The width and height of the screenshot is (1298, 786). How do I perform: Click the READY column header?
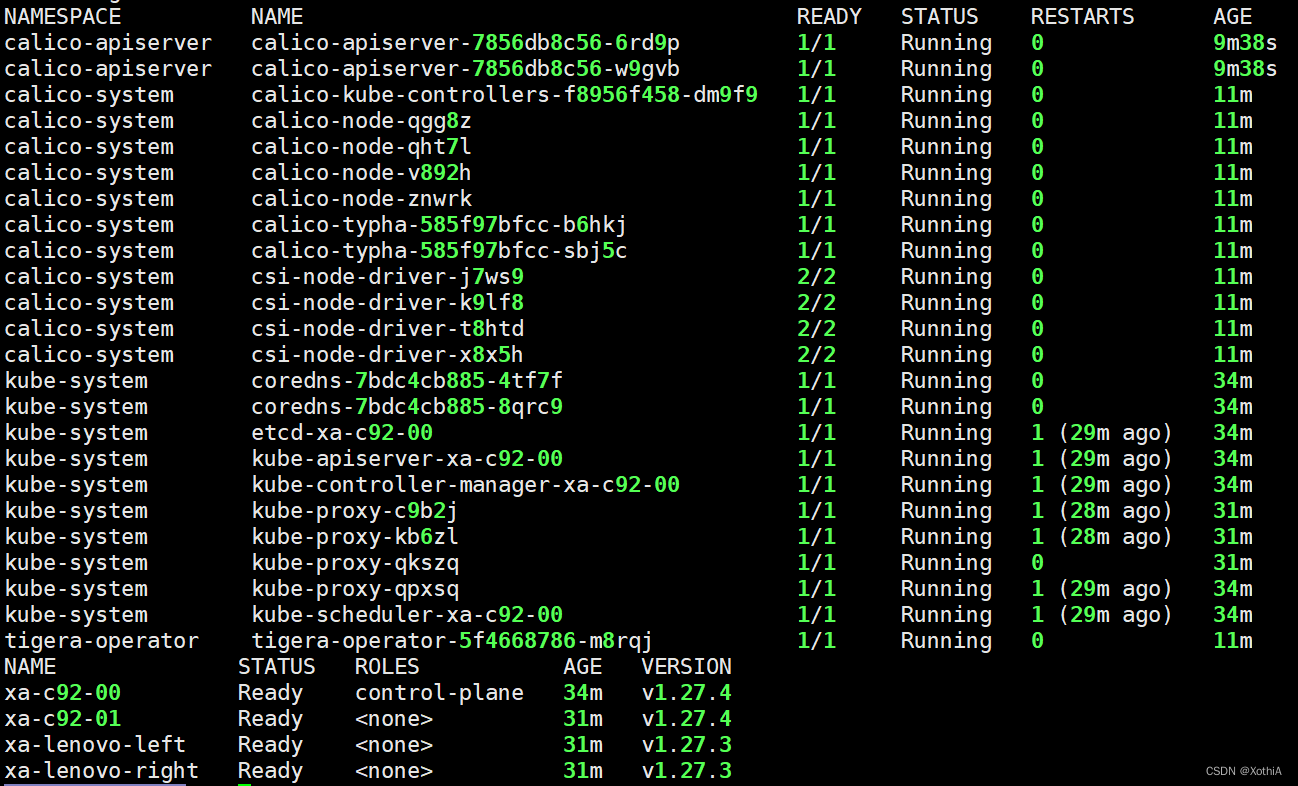[x=829, y=17]
